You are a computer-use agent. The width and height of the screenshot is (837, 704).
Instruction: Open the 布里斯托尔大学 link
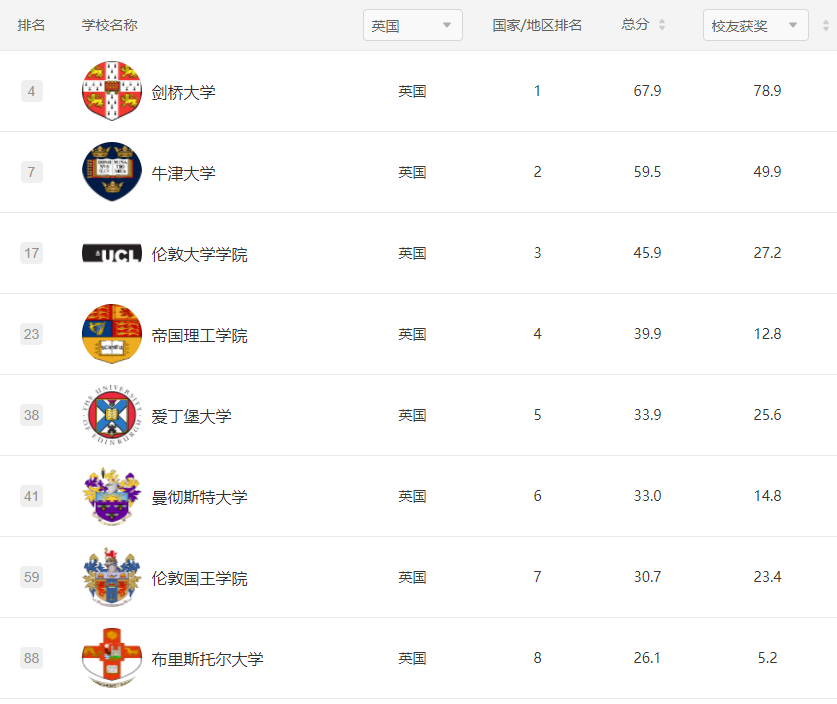tap(208, 660)
